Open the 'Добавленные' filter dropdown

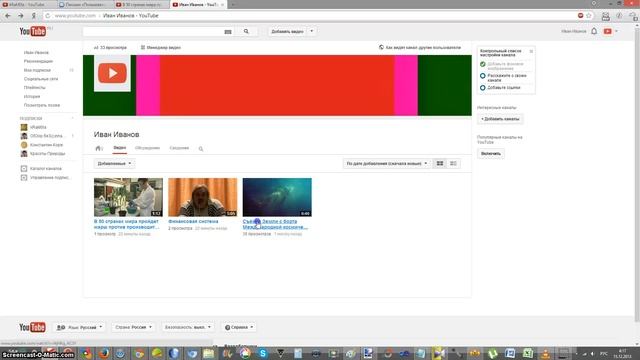click(x=114, y=163)
